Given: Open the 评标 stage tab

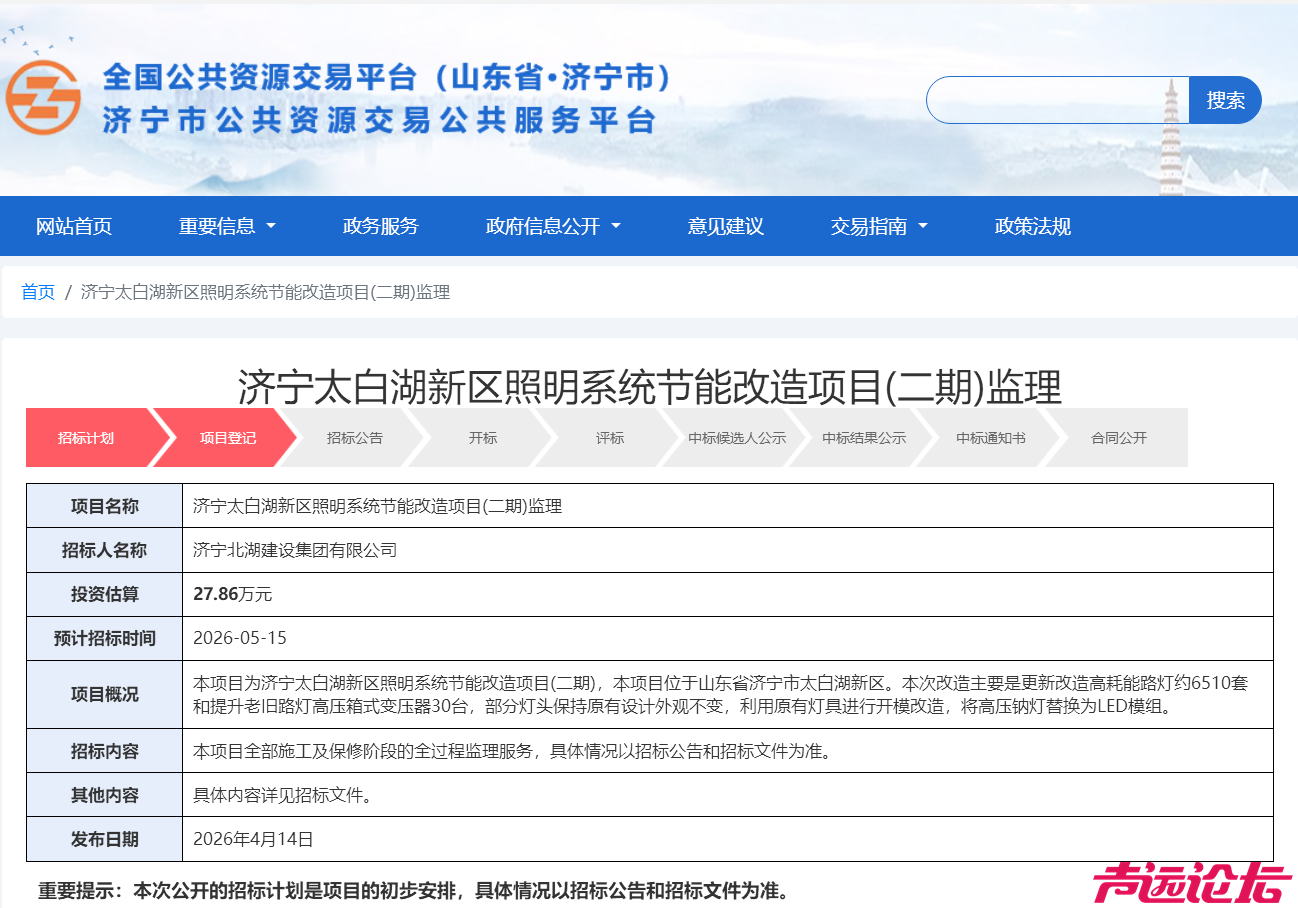Looking at the screenshot, I should point(608,437).
